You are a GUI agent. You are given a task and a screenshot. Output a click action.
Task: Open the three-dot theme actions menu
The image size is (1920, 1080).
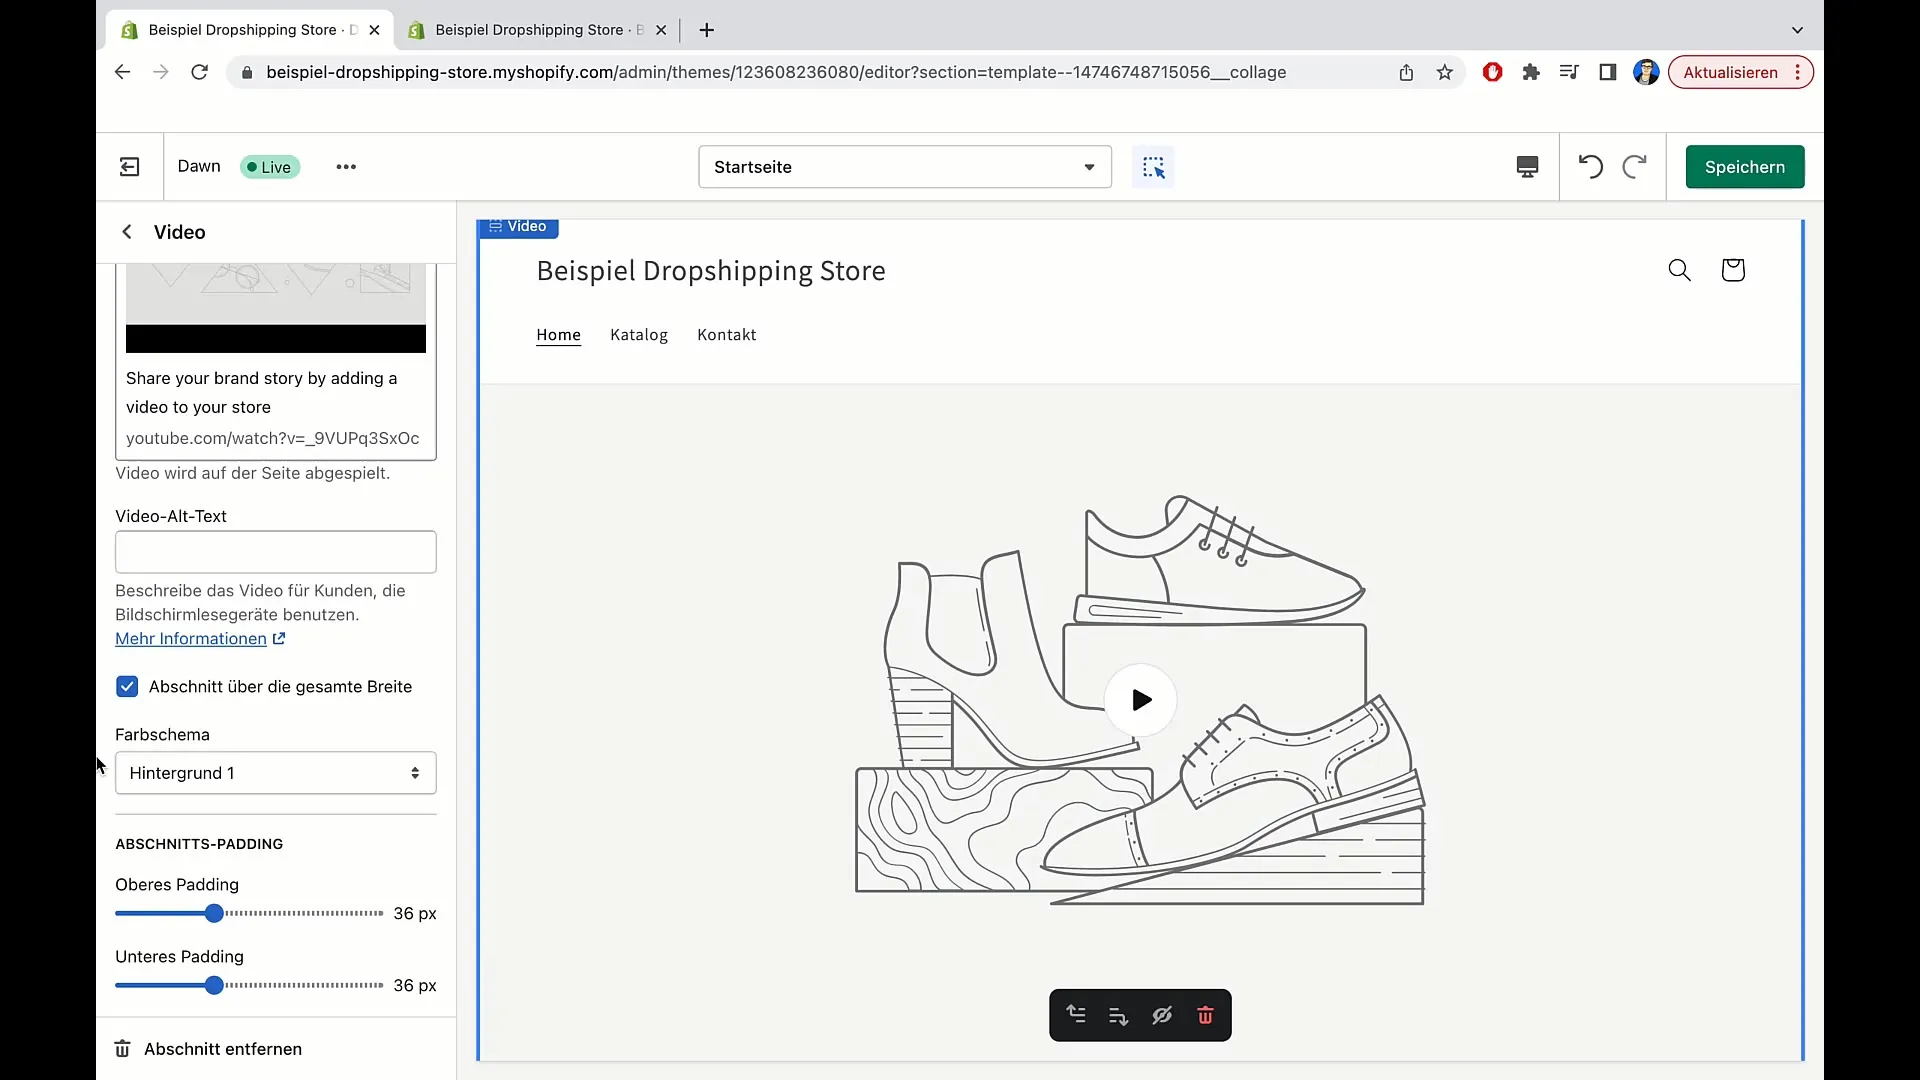(346, 167)
